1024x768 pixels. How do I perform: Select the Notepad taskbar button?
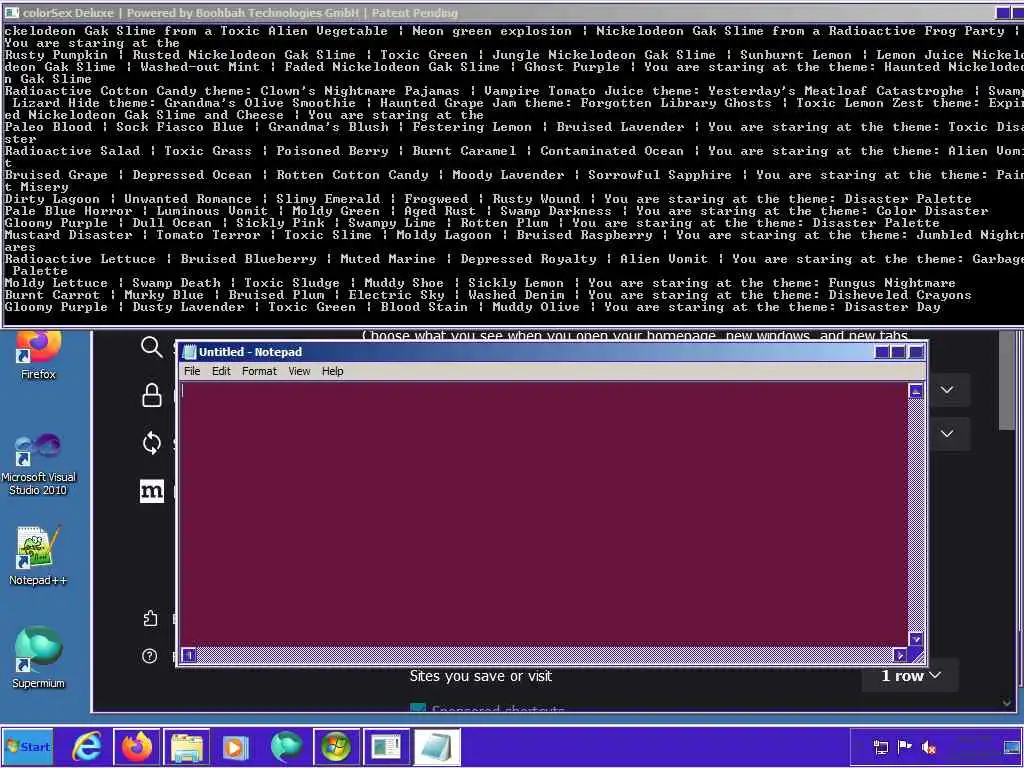point(436,747)
